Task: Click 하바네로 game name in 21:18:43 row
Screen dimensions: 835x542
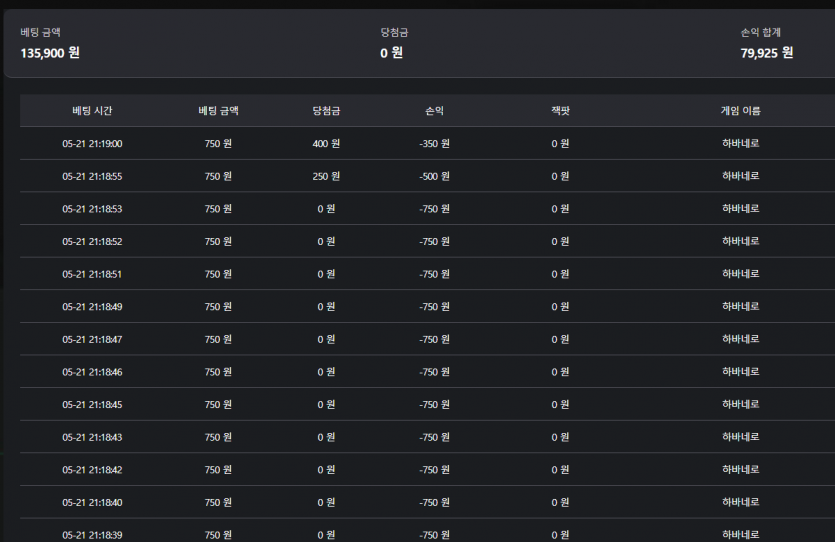Action: (x=740, y=437)
